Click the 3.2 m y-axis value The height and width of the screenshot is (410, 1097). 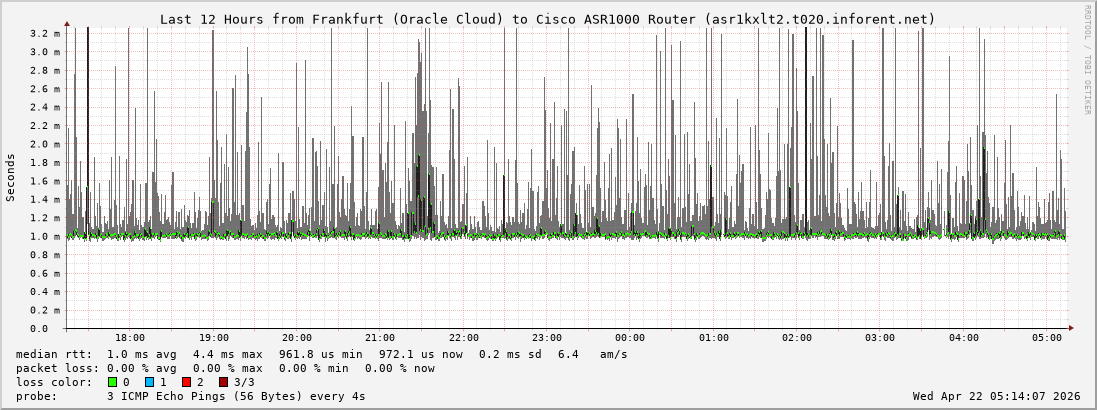tap(44, 33)
